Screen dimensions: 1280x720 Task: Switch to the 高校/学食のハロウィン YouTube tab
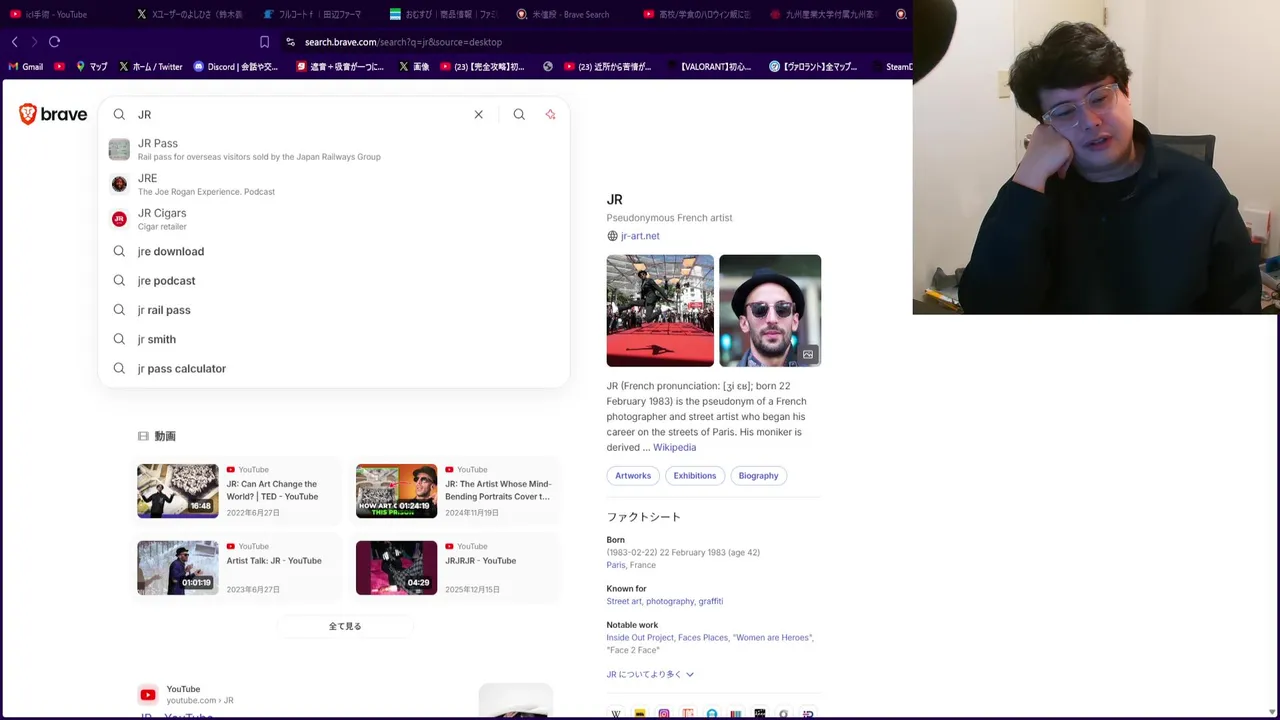pyautogui.click(x=695, y=14)
